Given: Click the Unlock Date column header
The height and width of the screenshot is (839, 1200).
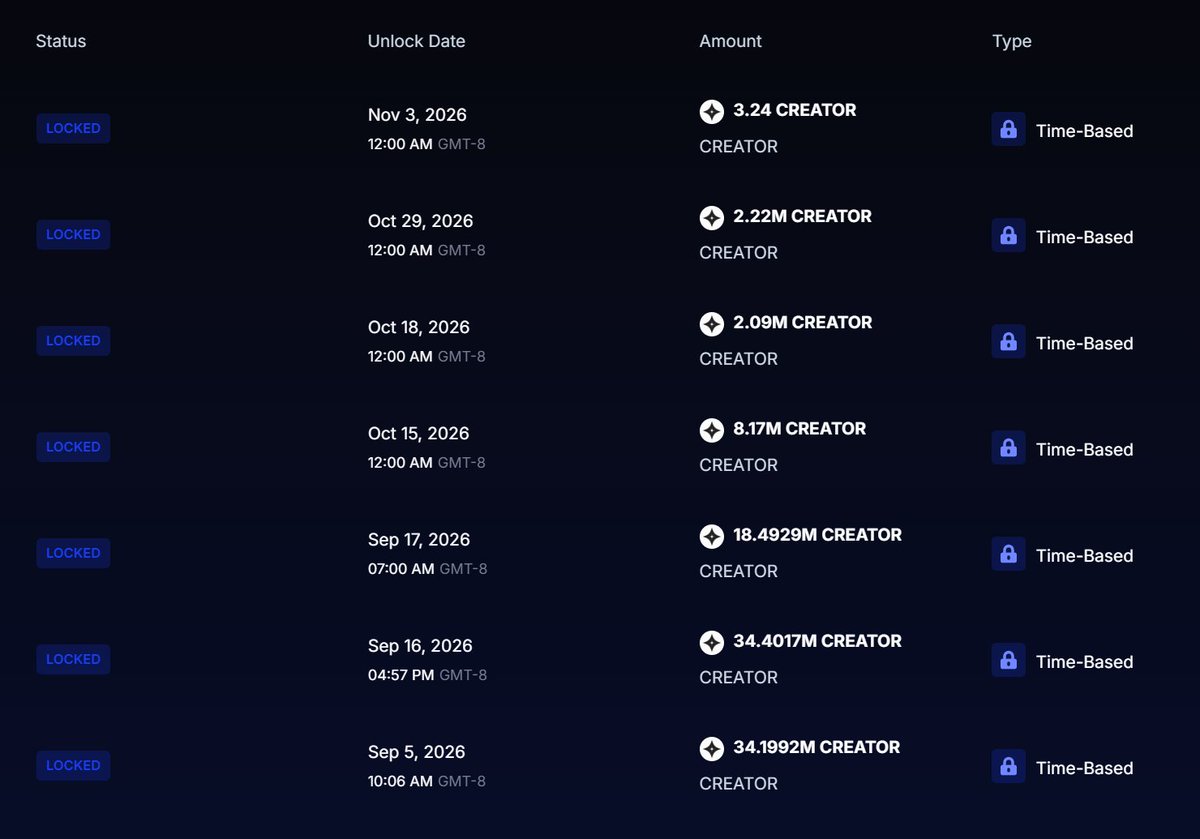Looking at the screenshot, I should pyautogui.click(x=416, y=41).
